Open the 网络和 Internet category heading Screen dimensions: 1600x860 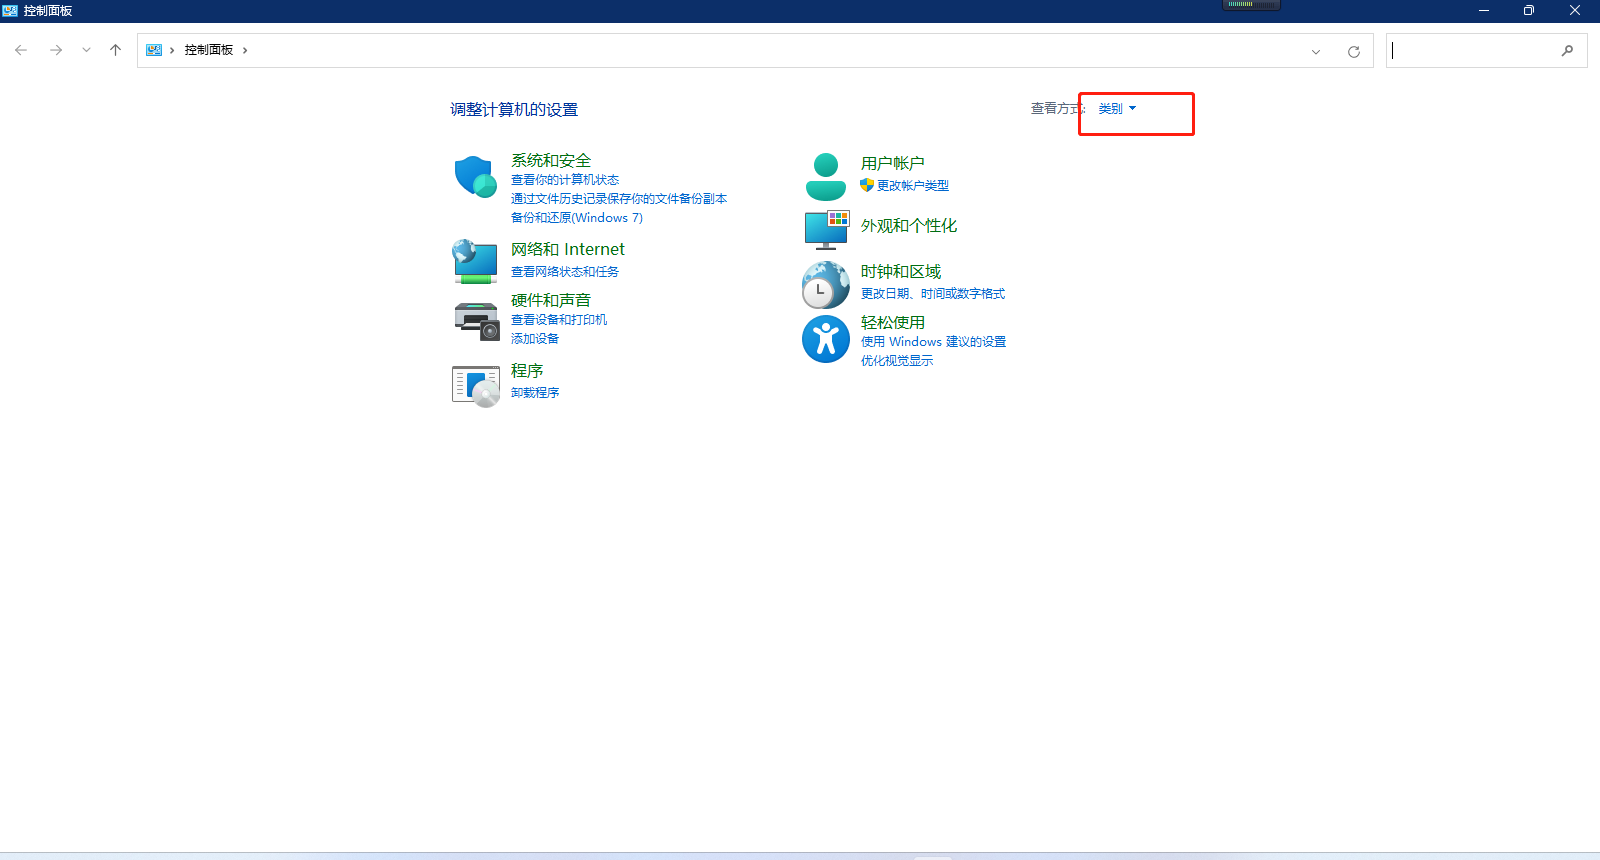[568, 249]
